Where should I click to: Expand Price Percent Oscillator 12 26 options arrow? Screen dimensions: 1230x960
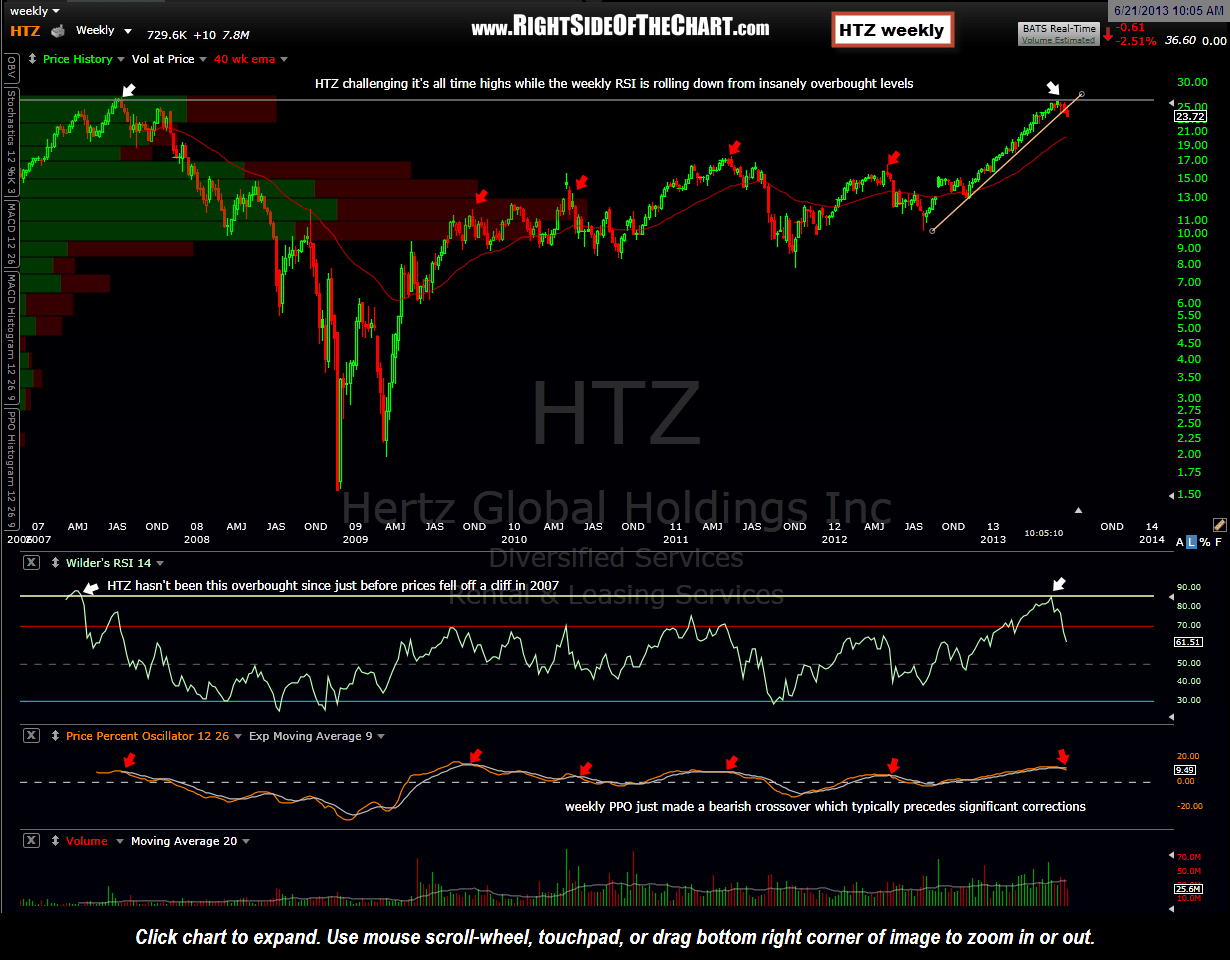[x=238, y=737]
